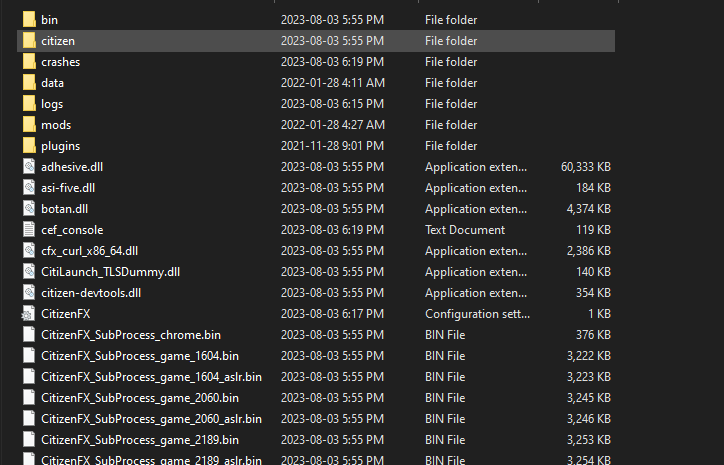Select the data folder name

[x=53, y=83]
